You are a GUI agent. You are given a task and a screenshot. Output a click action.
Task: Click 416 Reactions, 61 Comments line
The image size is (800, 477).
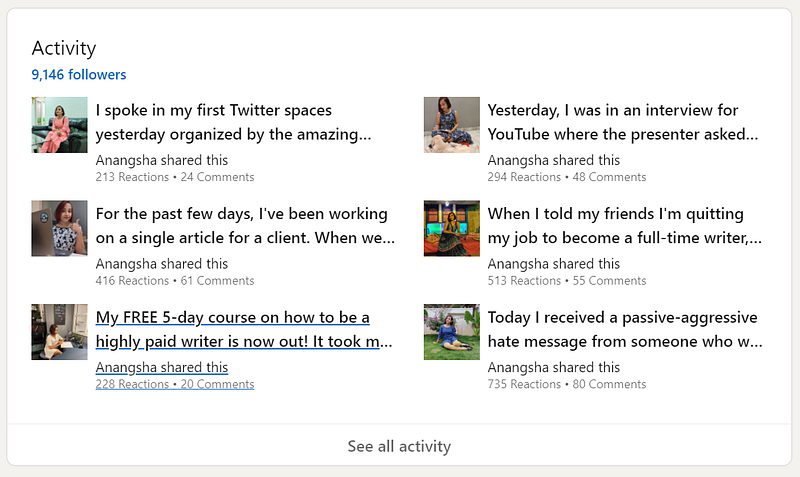tap(175, 281)
